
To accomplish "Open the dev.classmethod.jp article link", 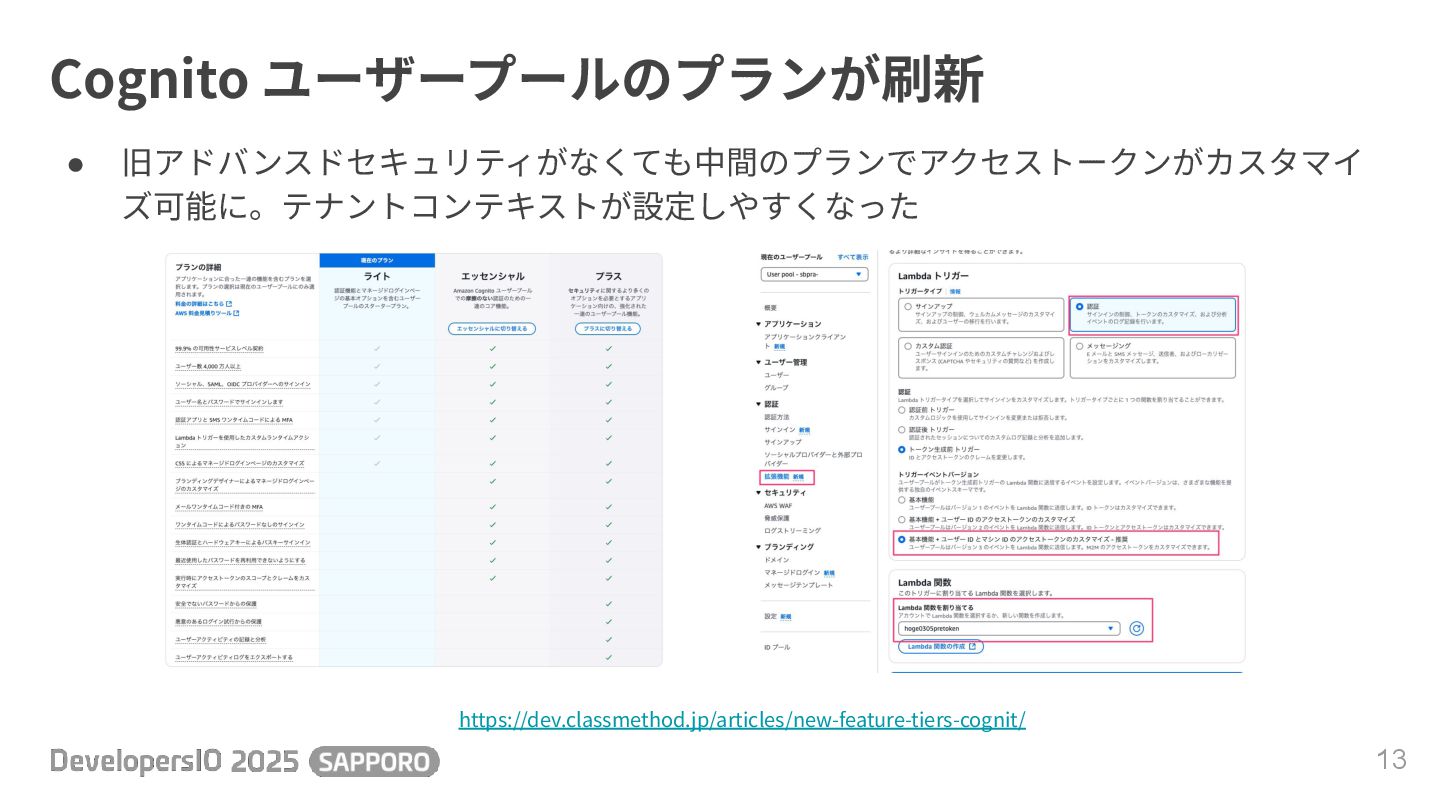I will pyautogui.click(x=742, y=720).
